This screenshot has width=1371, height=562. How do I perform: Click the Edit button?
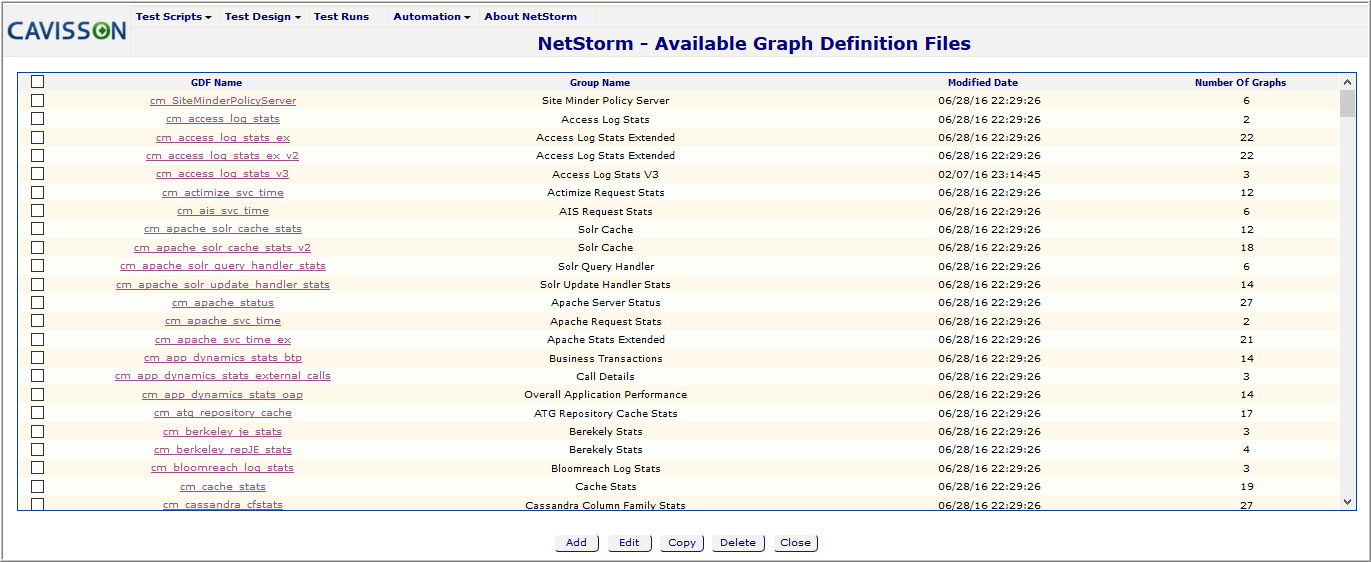point(629,543)
